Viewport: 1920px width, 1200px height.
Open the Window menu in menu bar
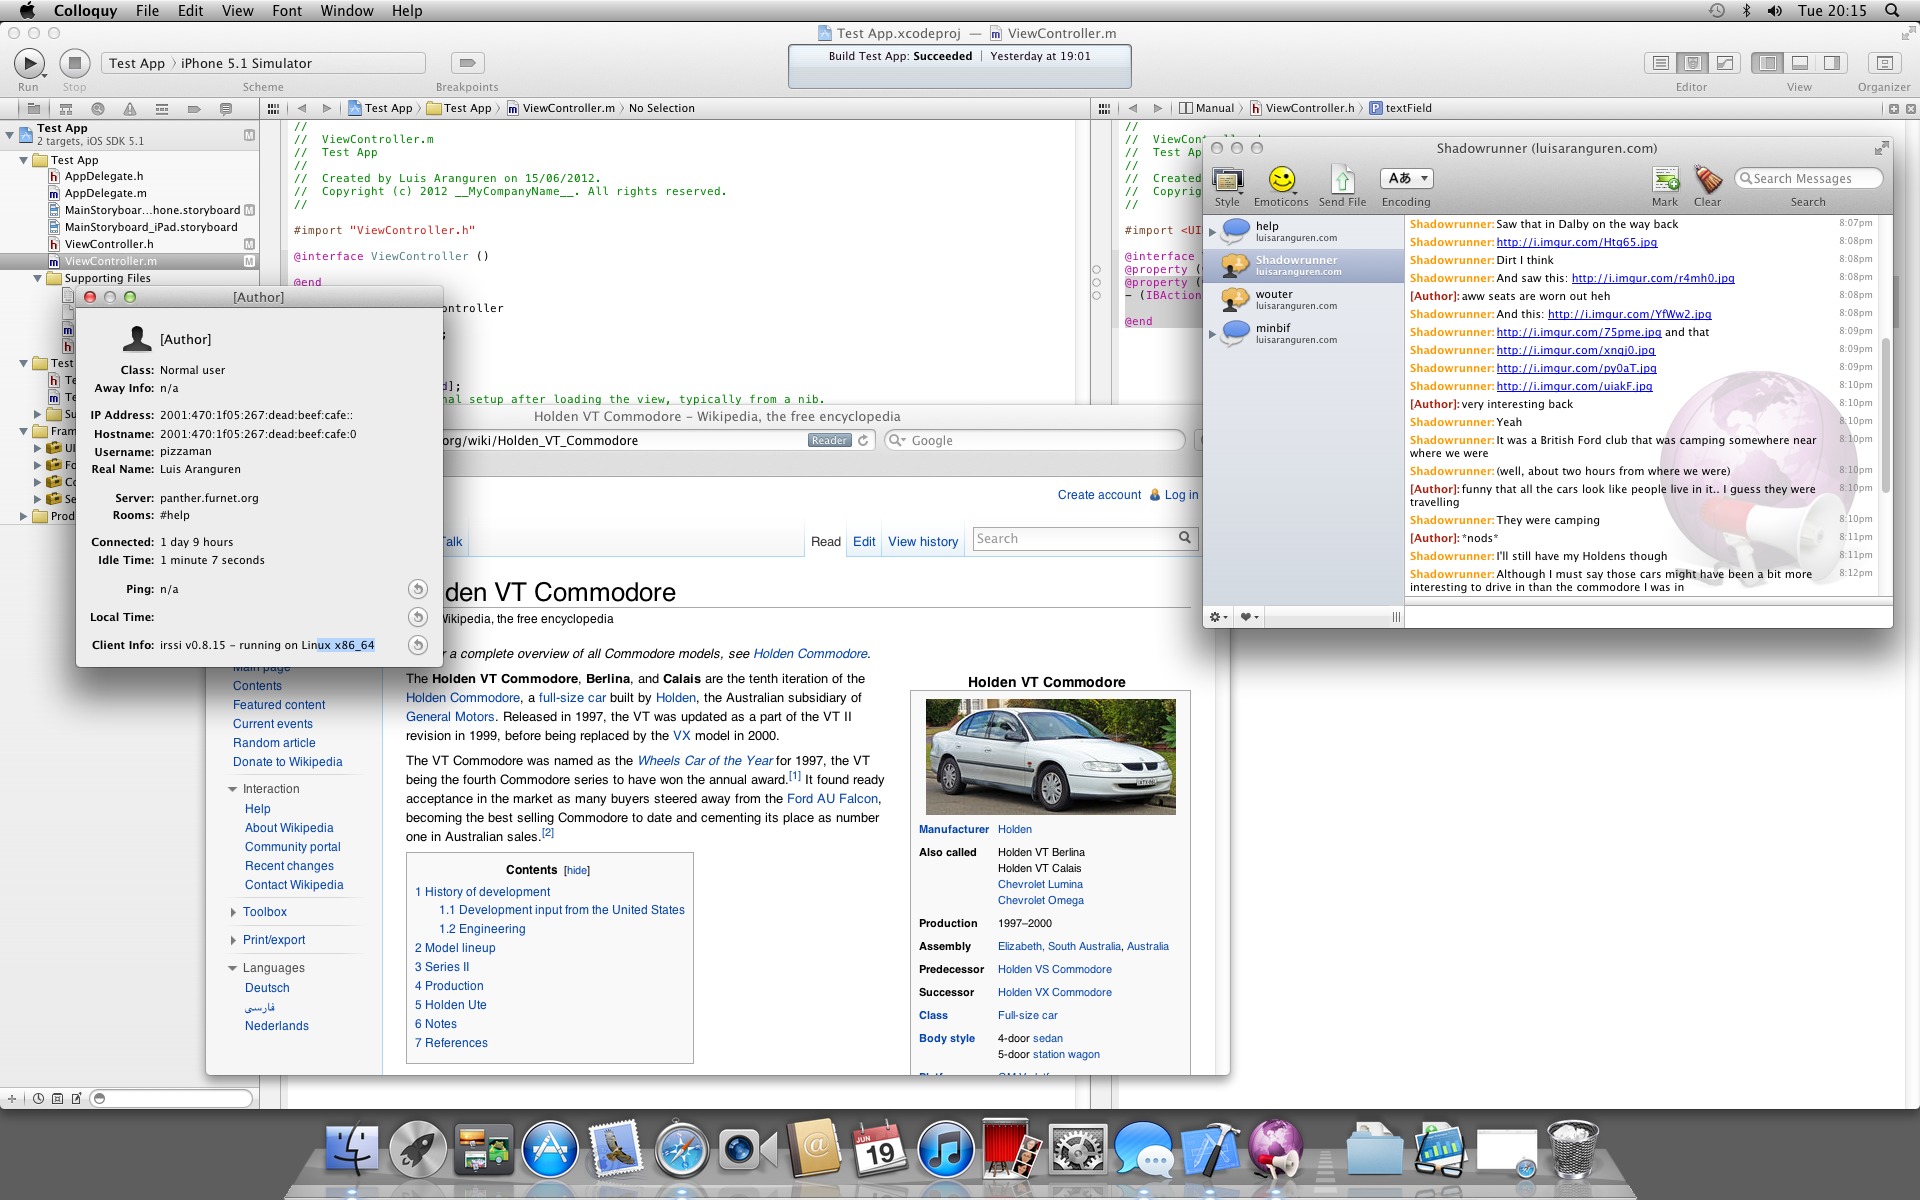point(347,10)
